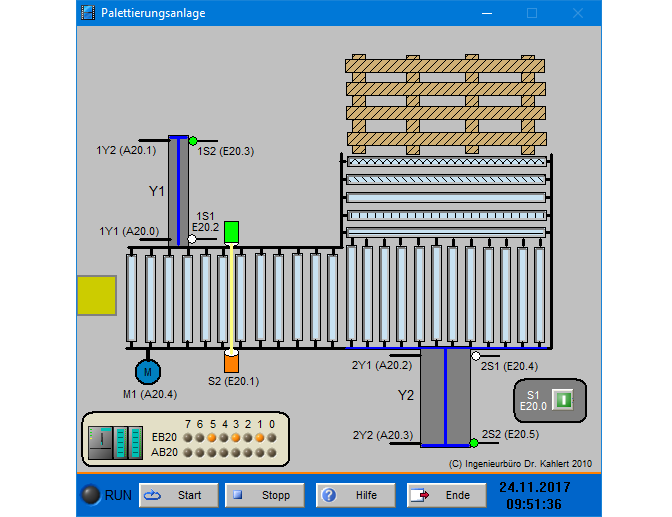Click the date 24.11.2017 display
672x517 pixels.
pyautogui.click(x=534, y=487)
